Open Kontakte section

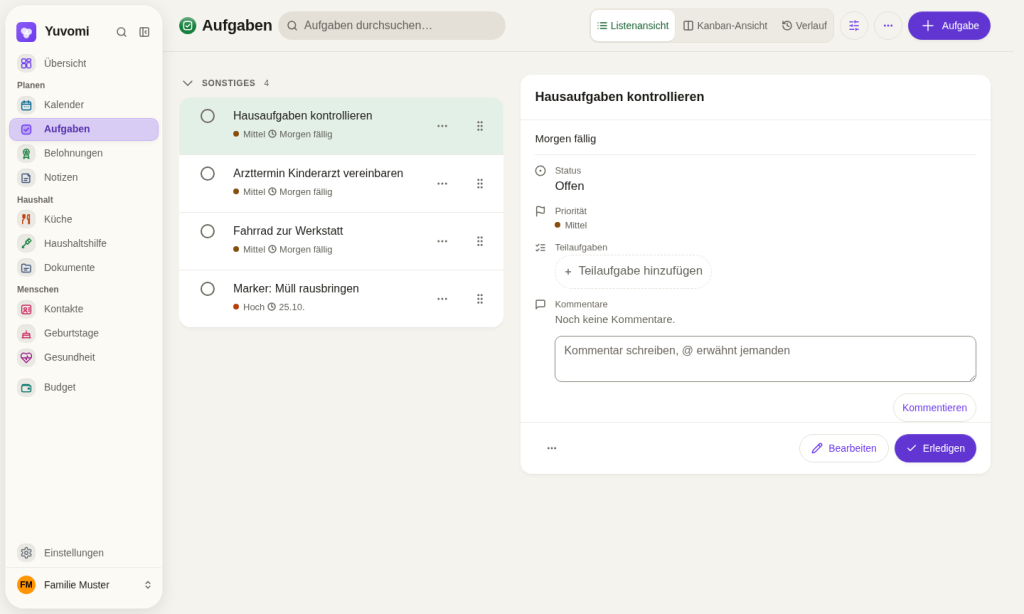pos(84,309)
